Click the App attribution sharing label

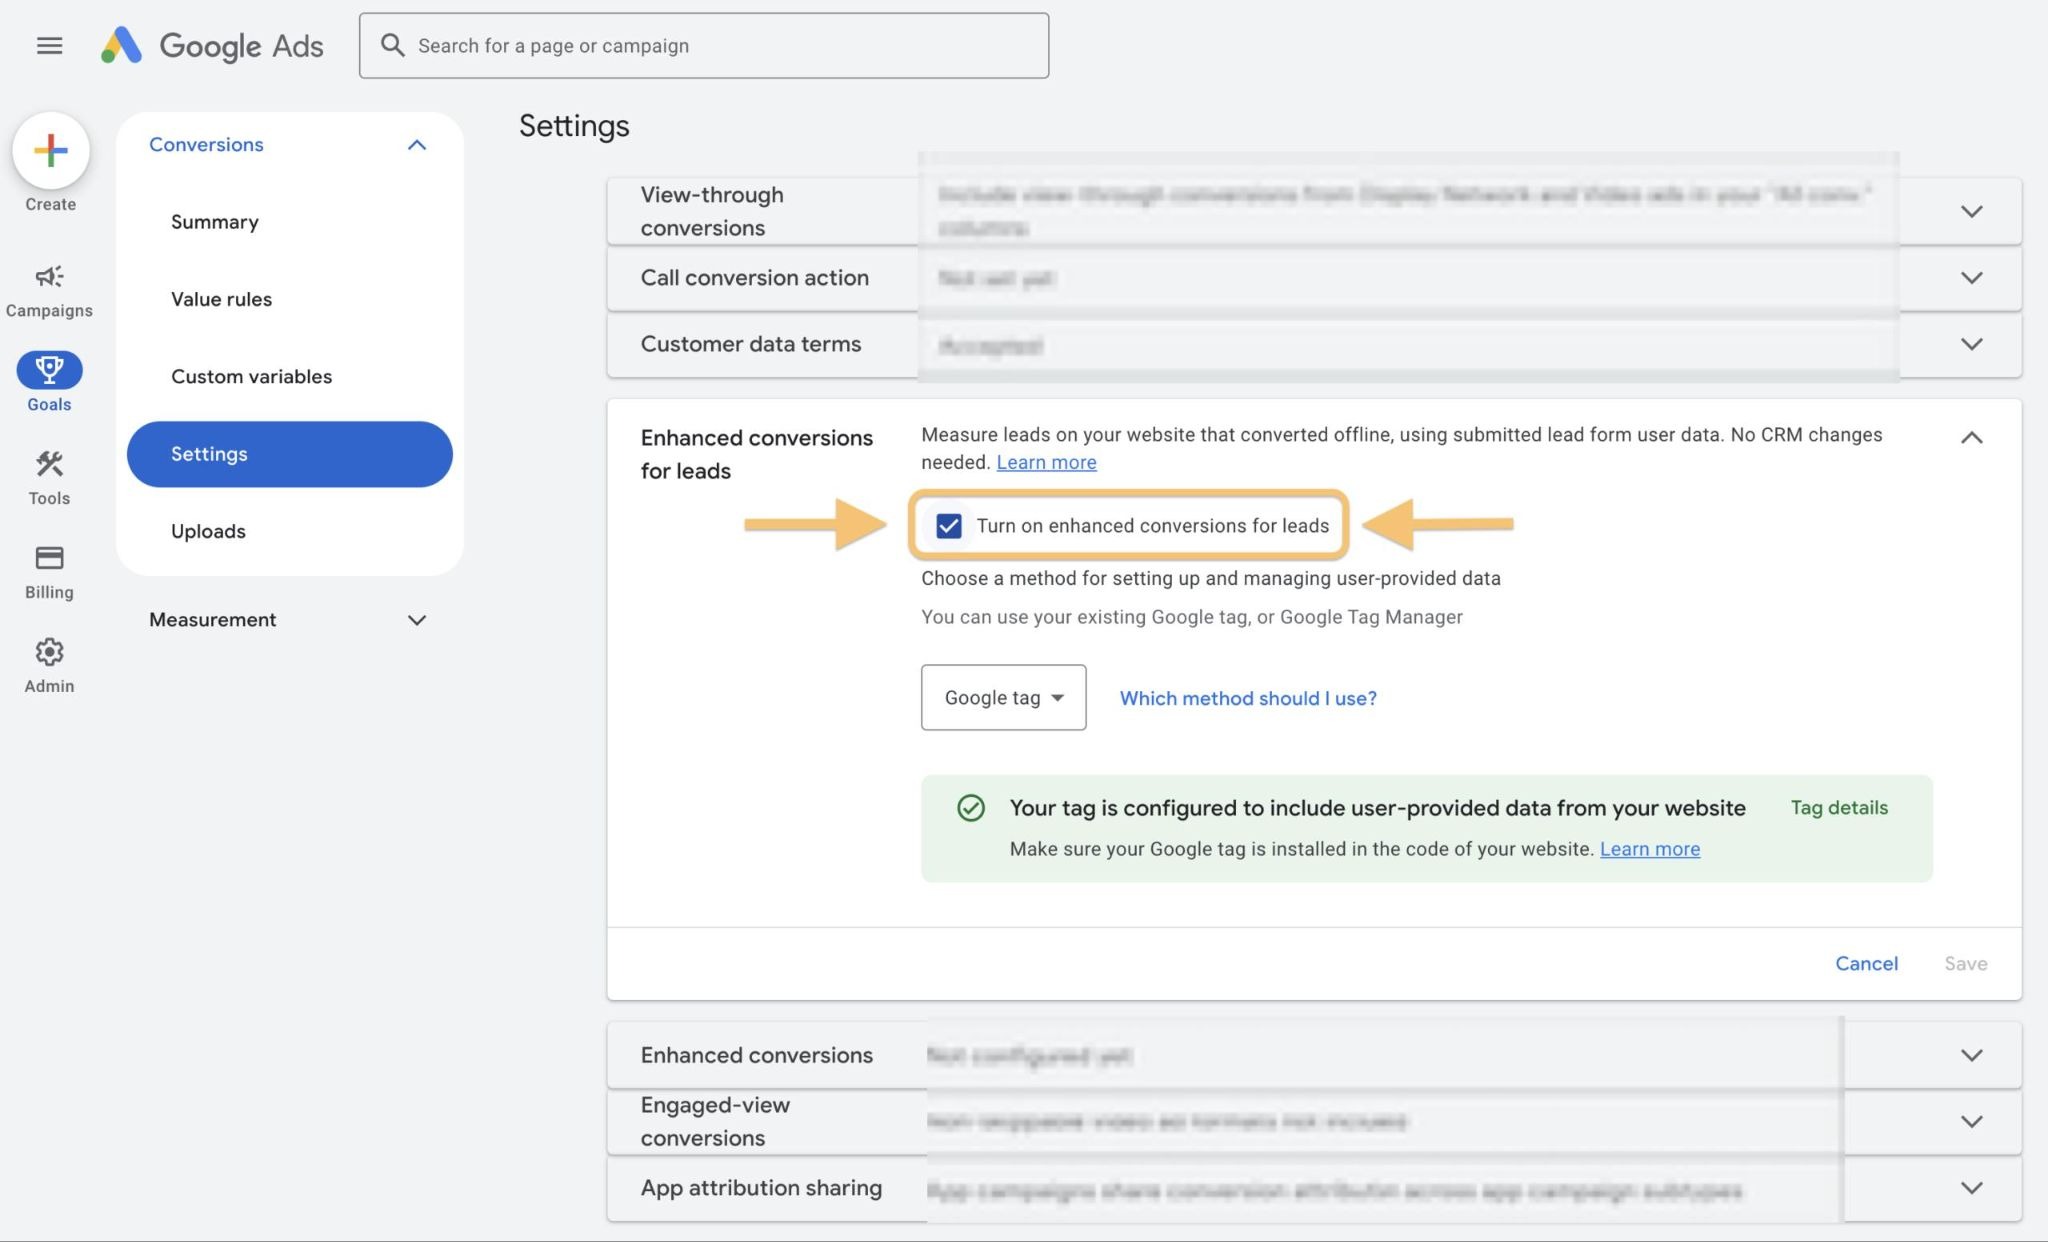coord(761,1188)
